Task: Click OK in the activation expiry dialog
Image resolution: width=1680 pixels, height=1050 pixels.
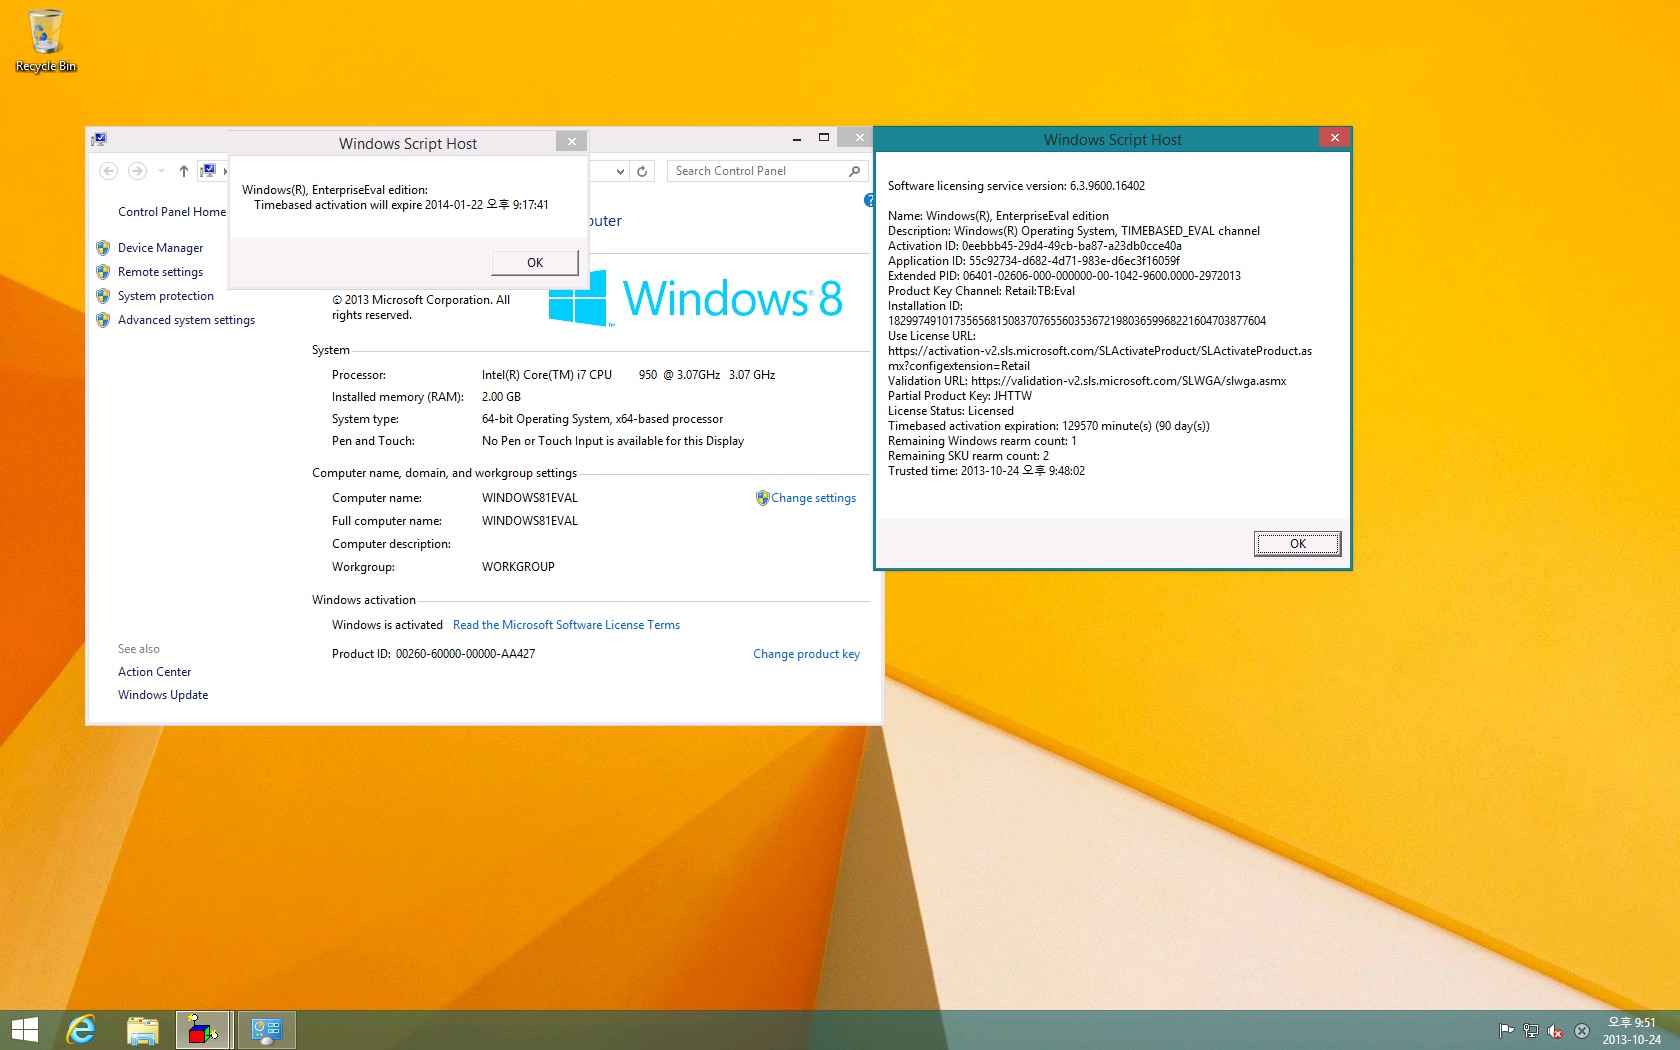Action: point(535,263)
